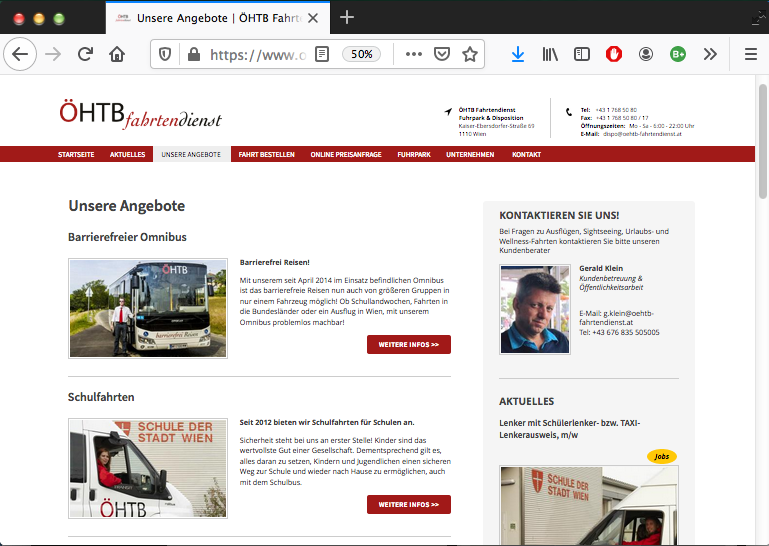Click the yellow Jobs badge

(662, 456)
